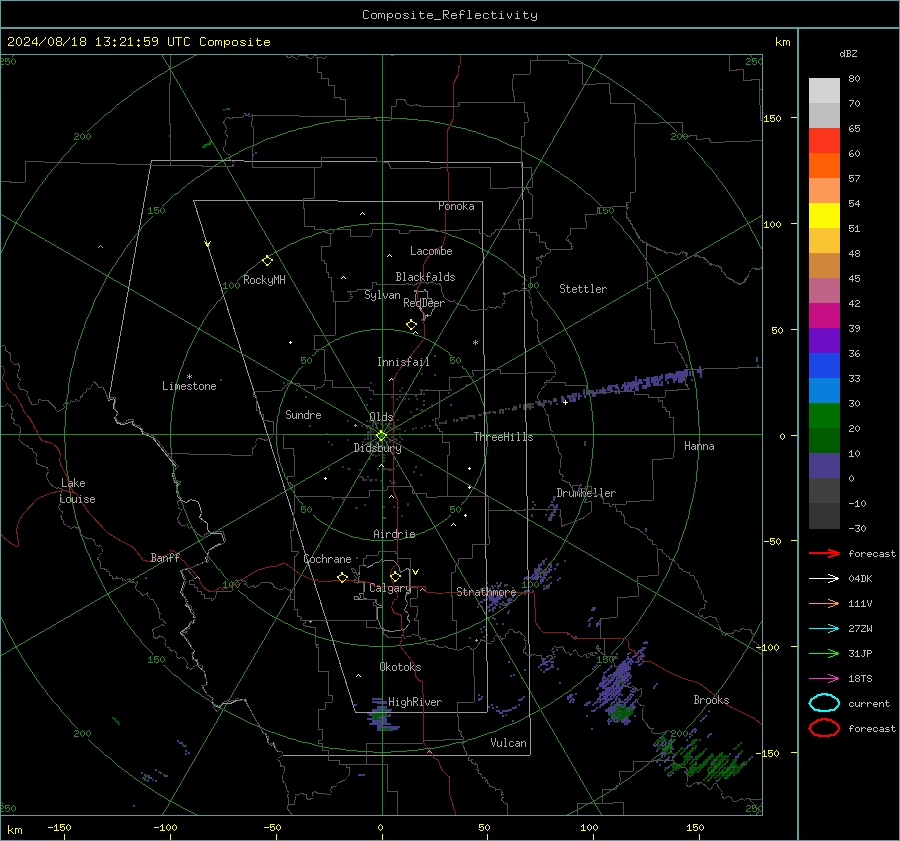The height and width of the screenshot is (841, 900).
Task: Click the yellow diamond marker above Calgary
Action: 395,576
